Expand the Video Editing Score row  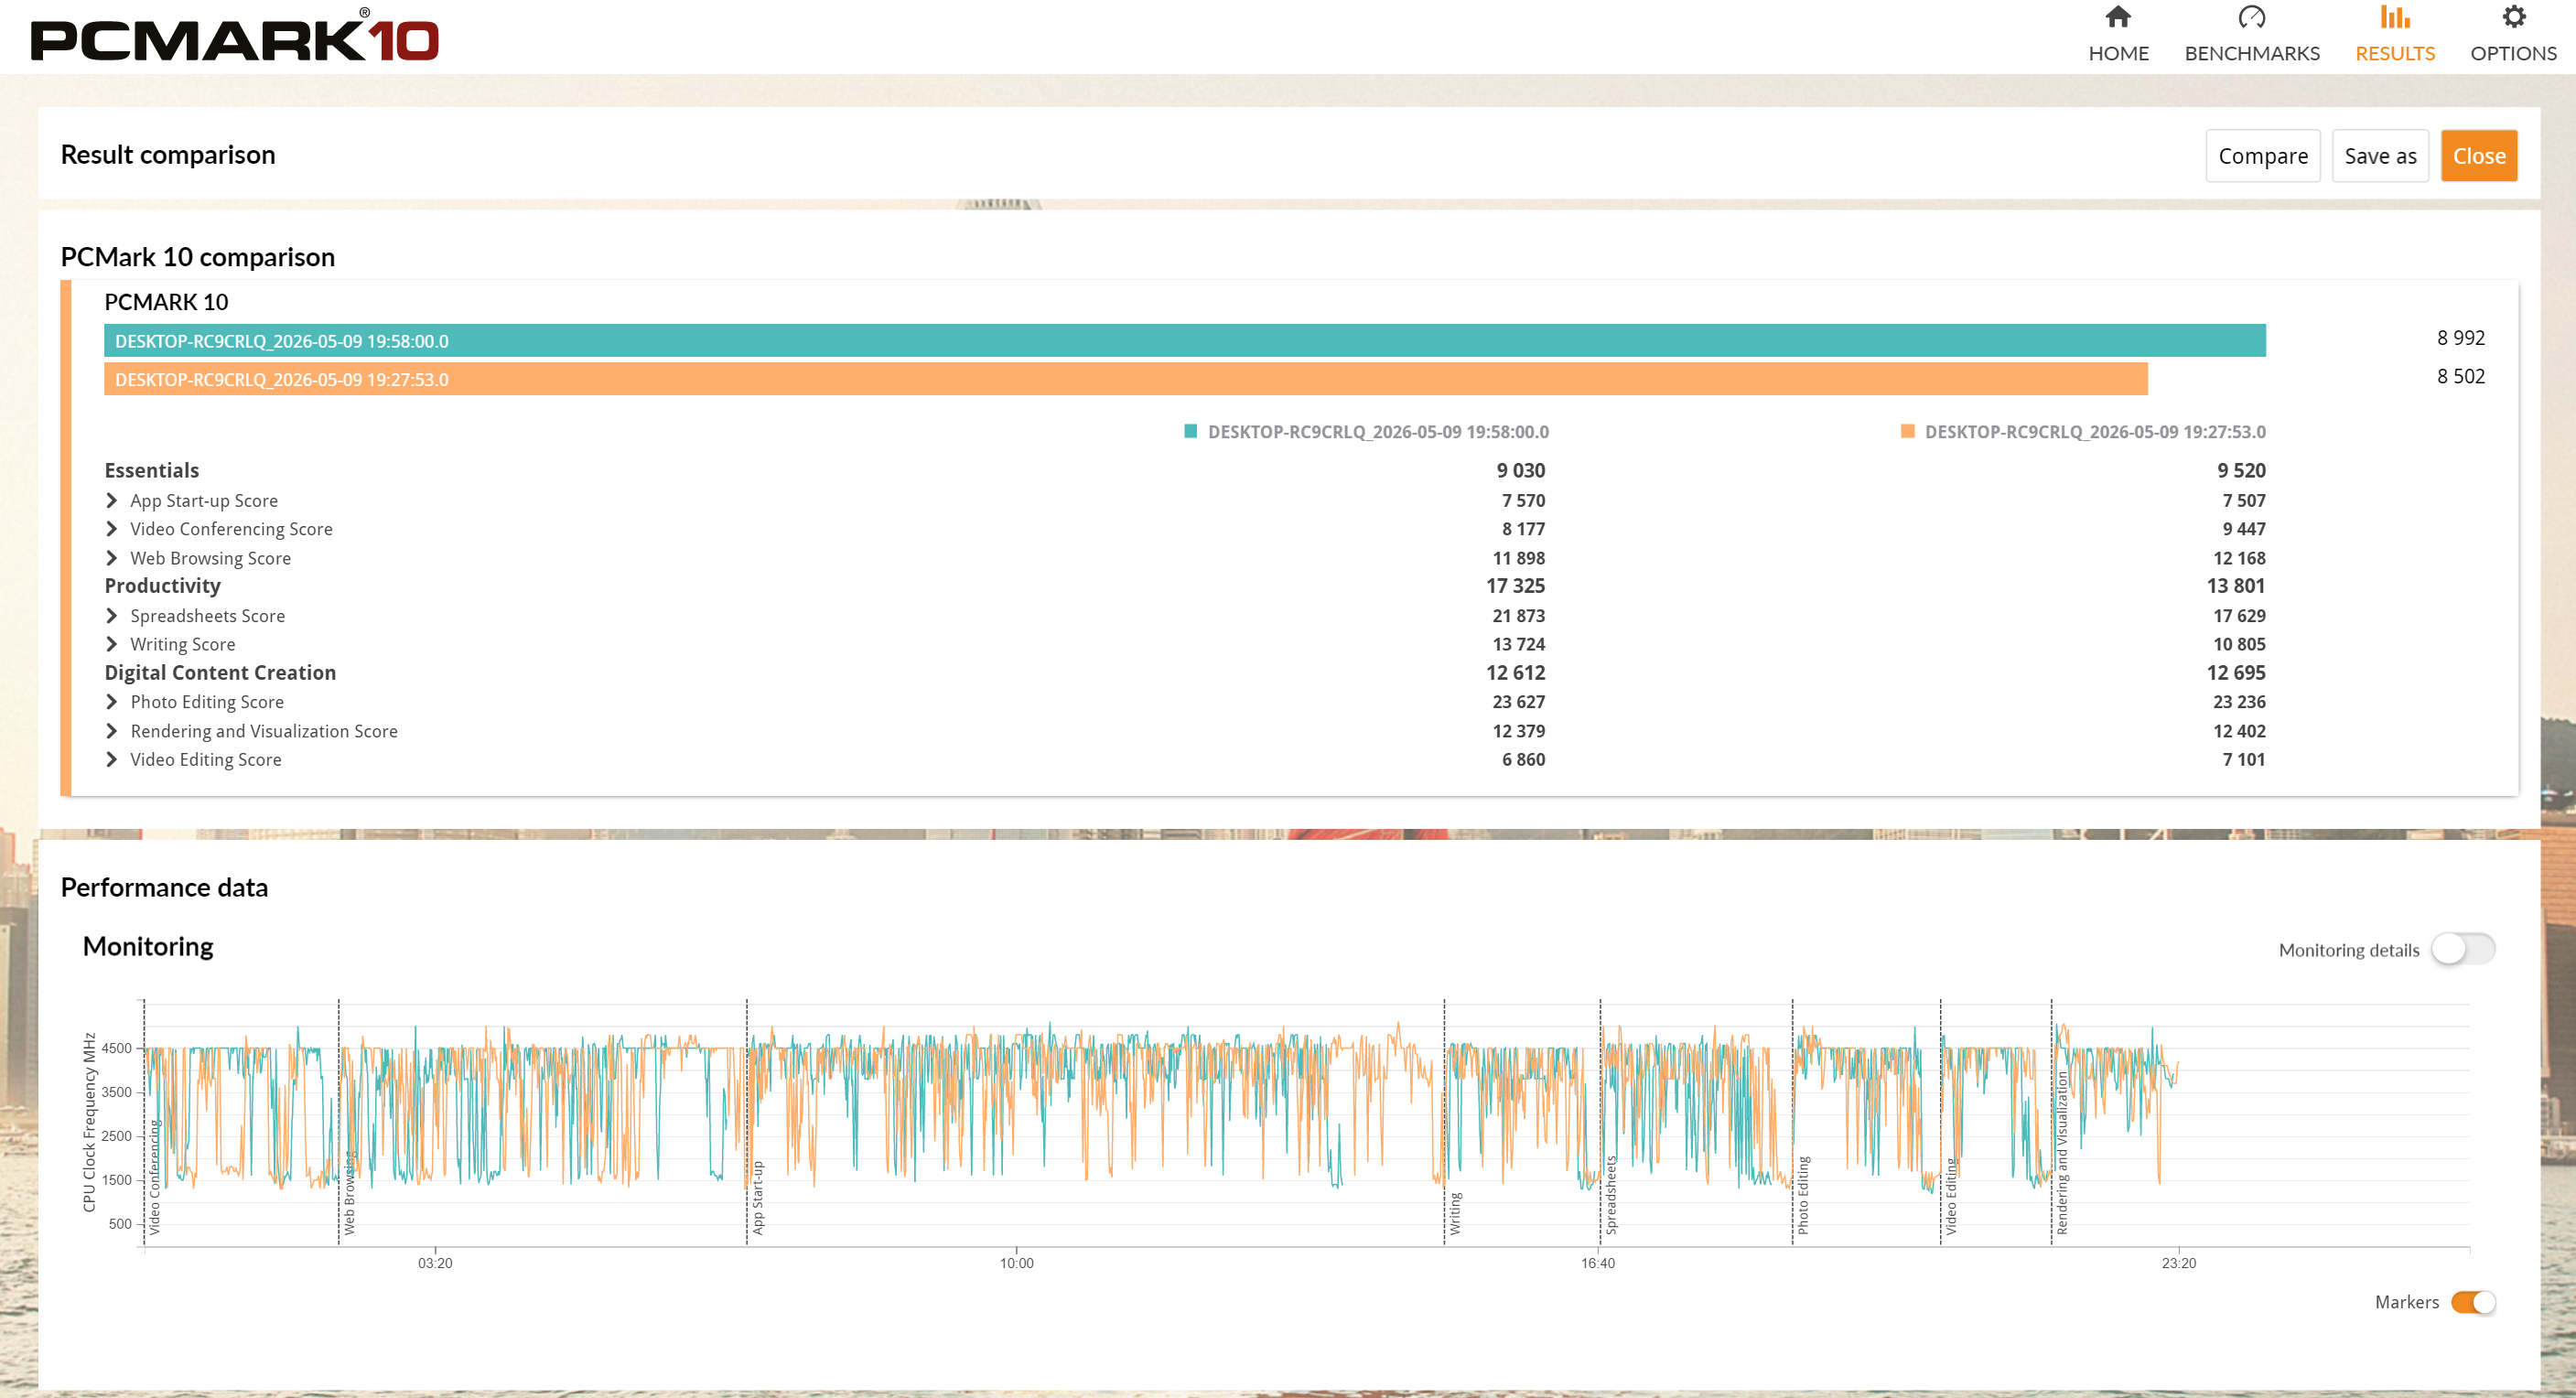(x=111, y=760)
